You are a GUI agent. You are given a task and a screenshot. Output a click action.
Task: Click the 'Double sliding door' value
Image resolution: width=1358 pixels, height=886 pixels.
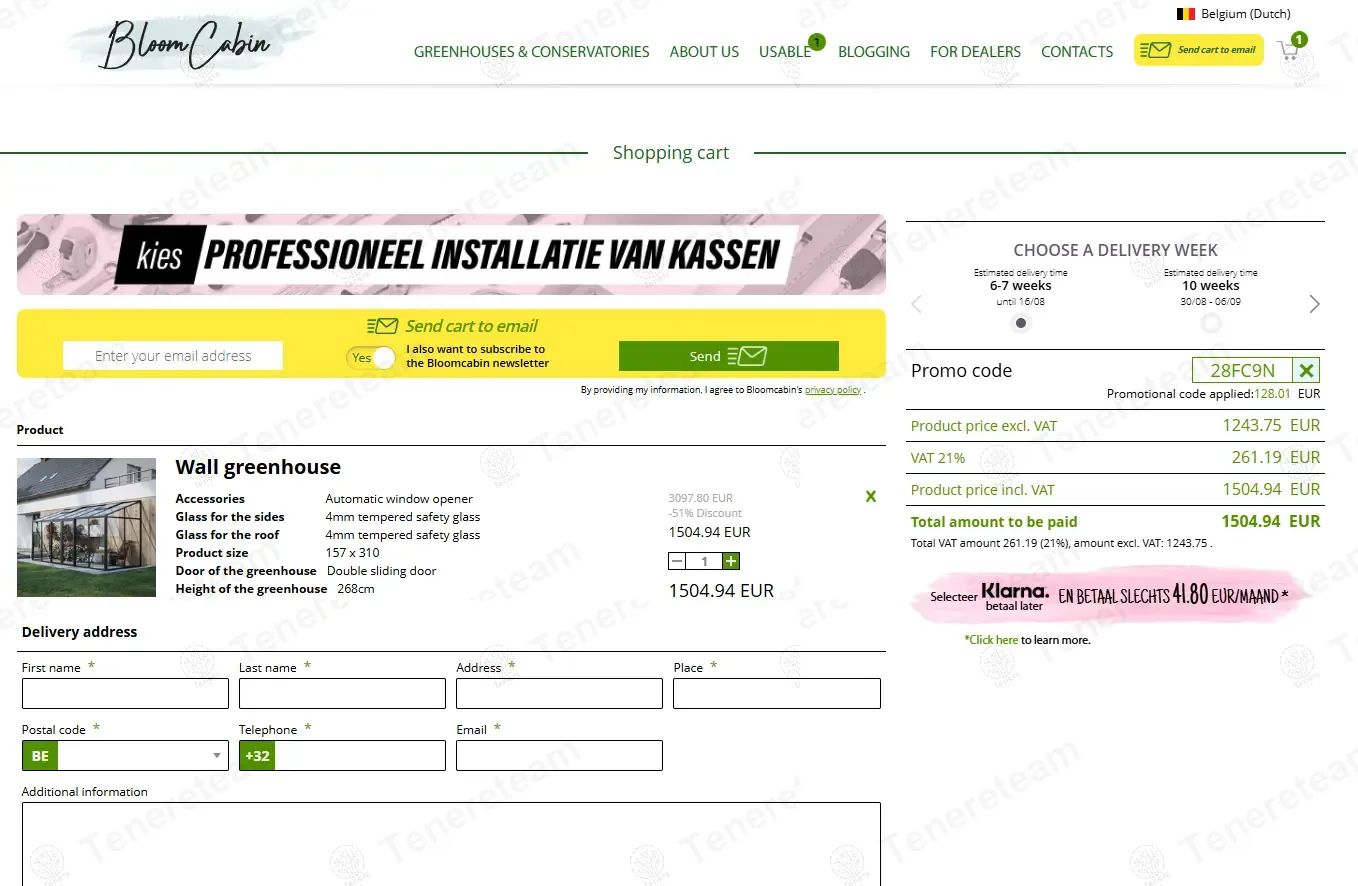[x=382, y=571]
